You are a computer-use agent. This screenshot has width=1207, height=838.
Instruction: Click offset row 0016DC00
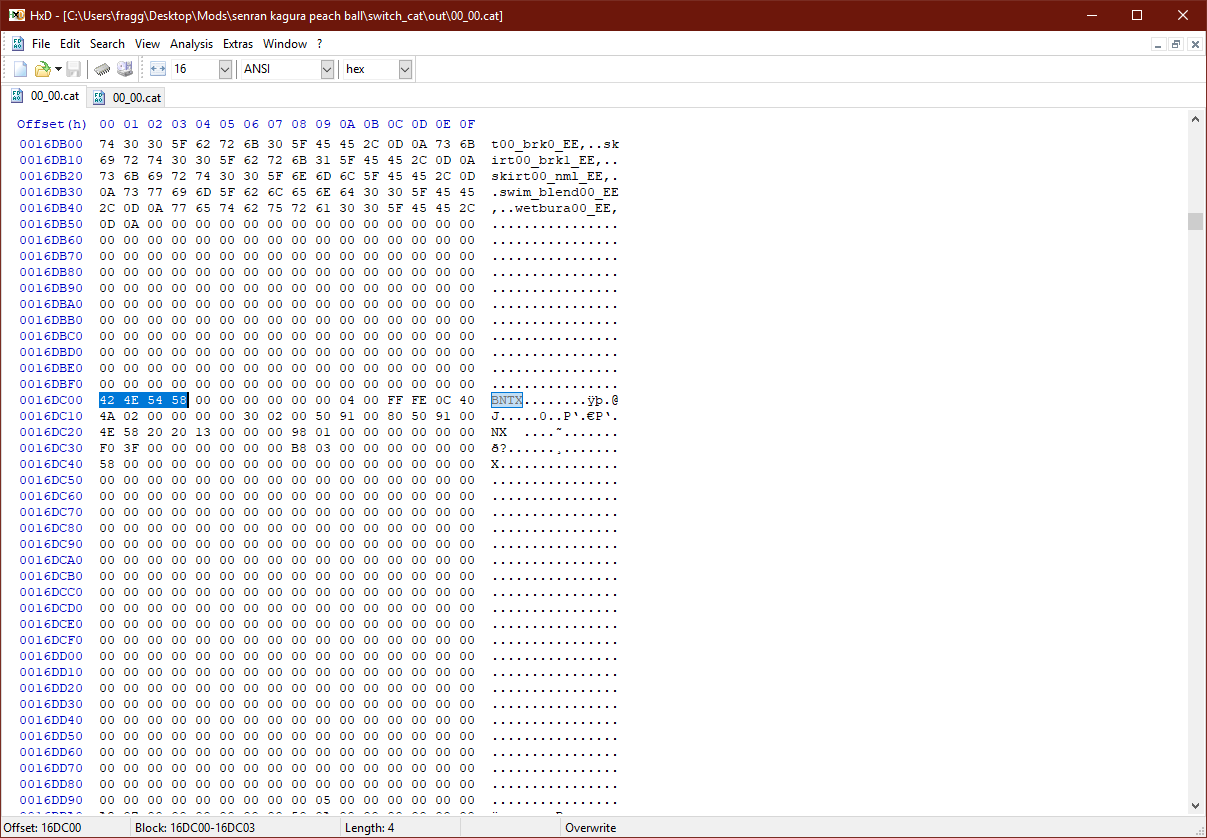[51, 400]
